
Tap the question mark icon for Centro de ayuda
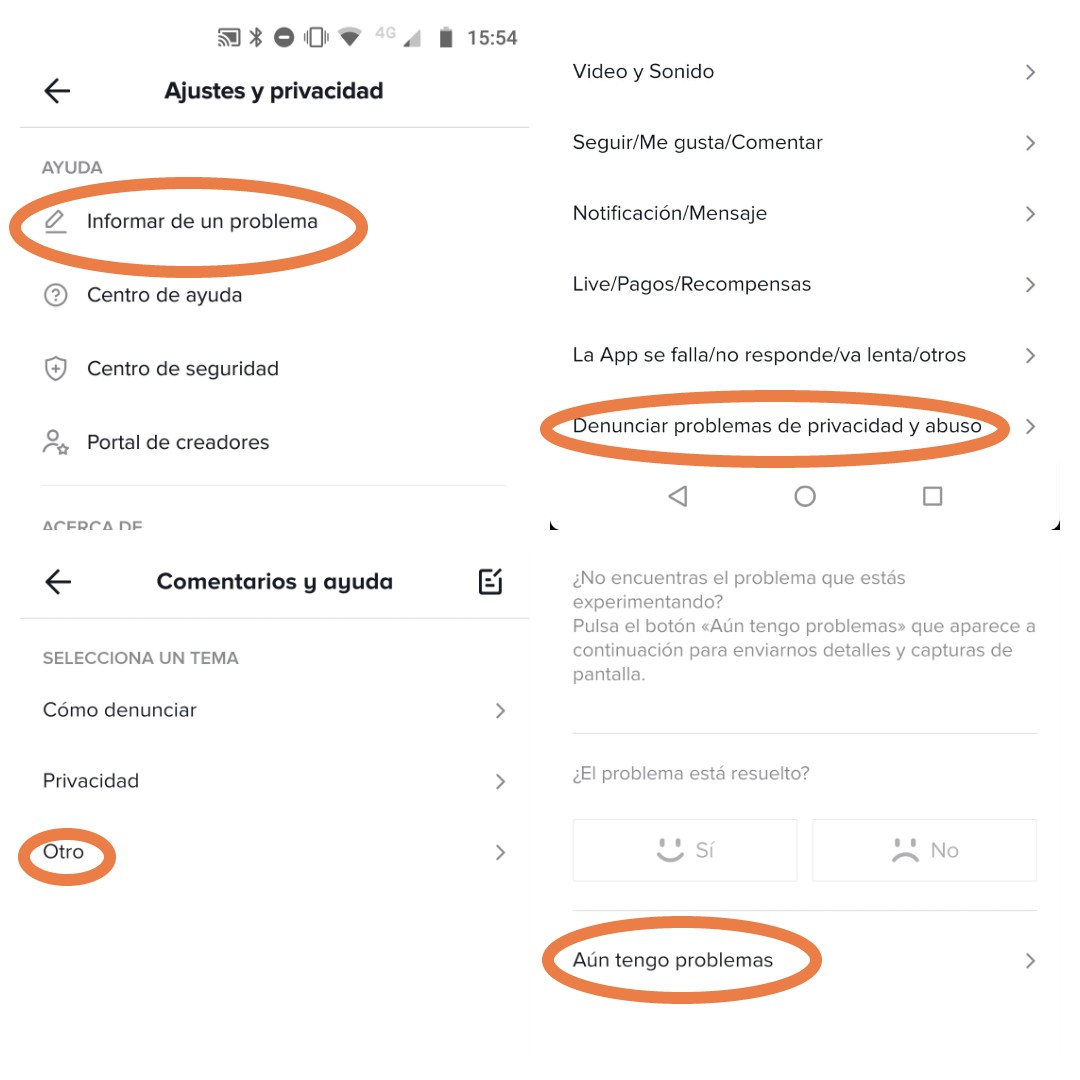(55, 295)
